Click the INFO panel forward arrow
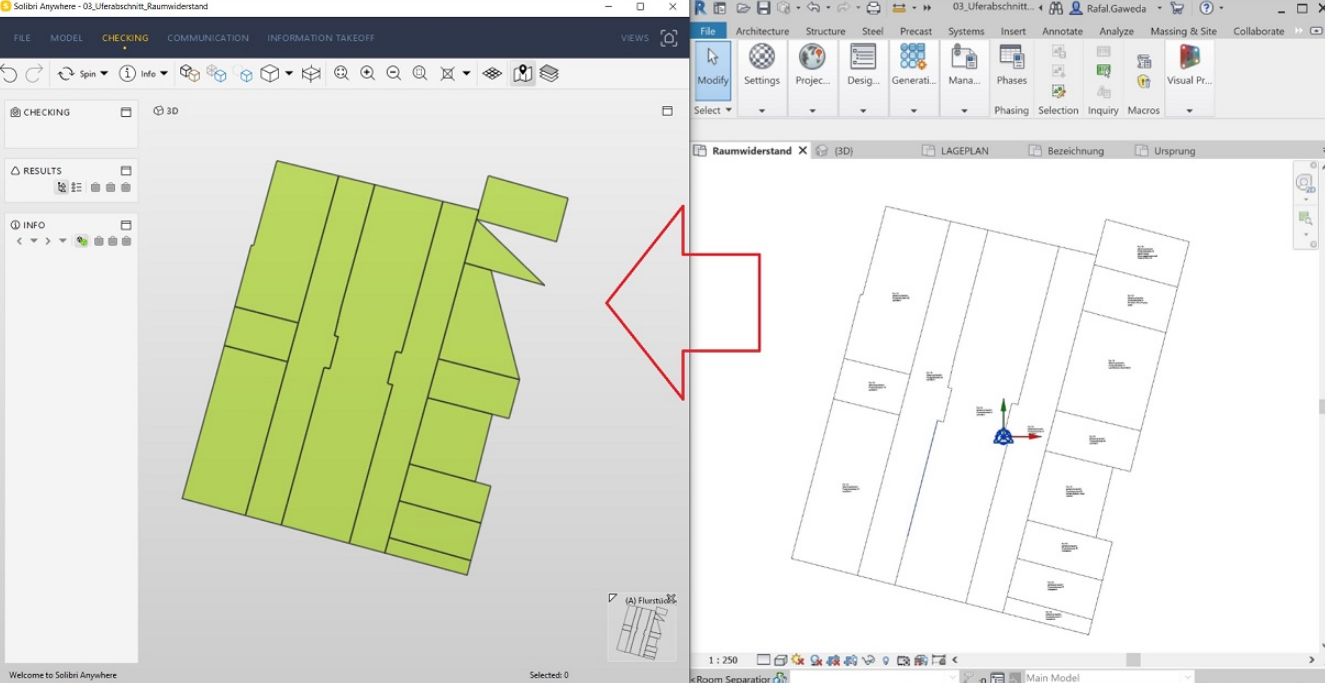The image size is (1325, 683). (x=47, y=241)
